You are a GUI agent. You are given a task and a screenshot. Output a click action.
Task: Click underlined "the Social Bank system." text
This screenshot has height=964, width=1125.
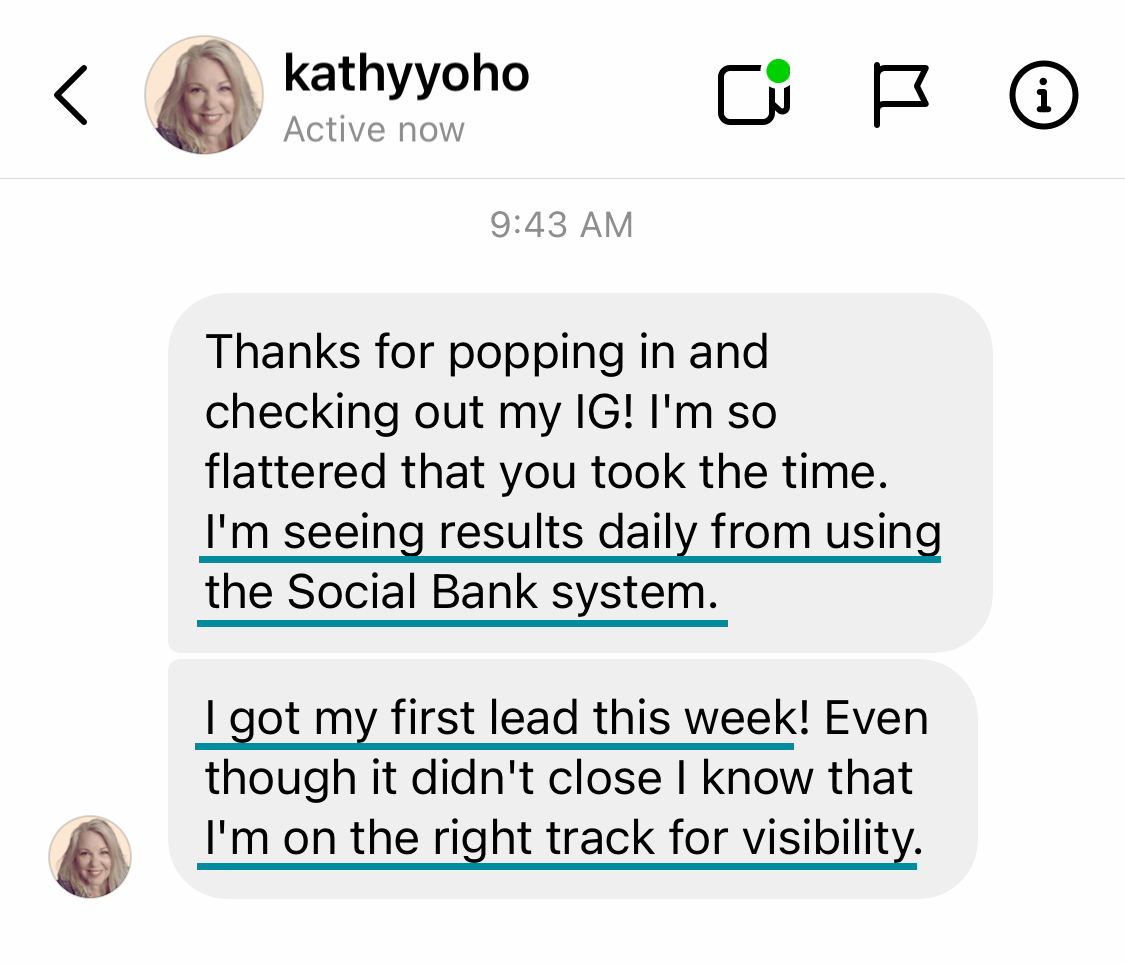tap(461, 592)
